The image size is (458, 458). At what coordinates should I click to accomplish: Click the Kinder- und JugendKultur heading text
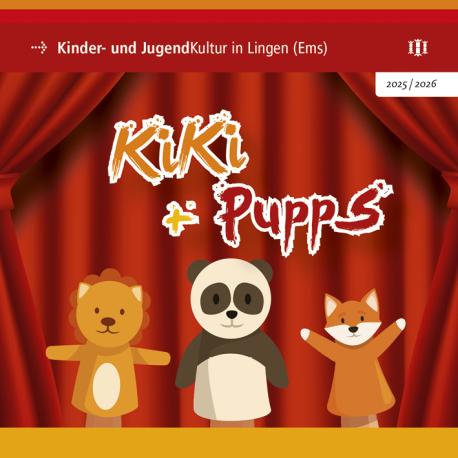[x=192, y=49]
